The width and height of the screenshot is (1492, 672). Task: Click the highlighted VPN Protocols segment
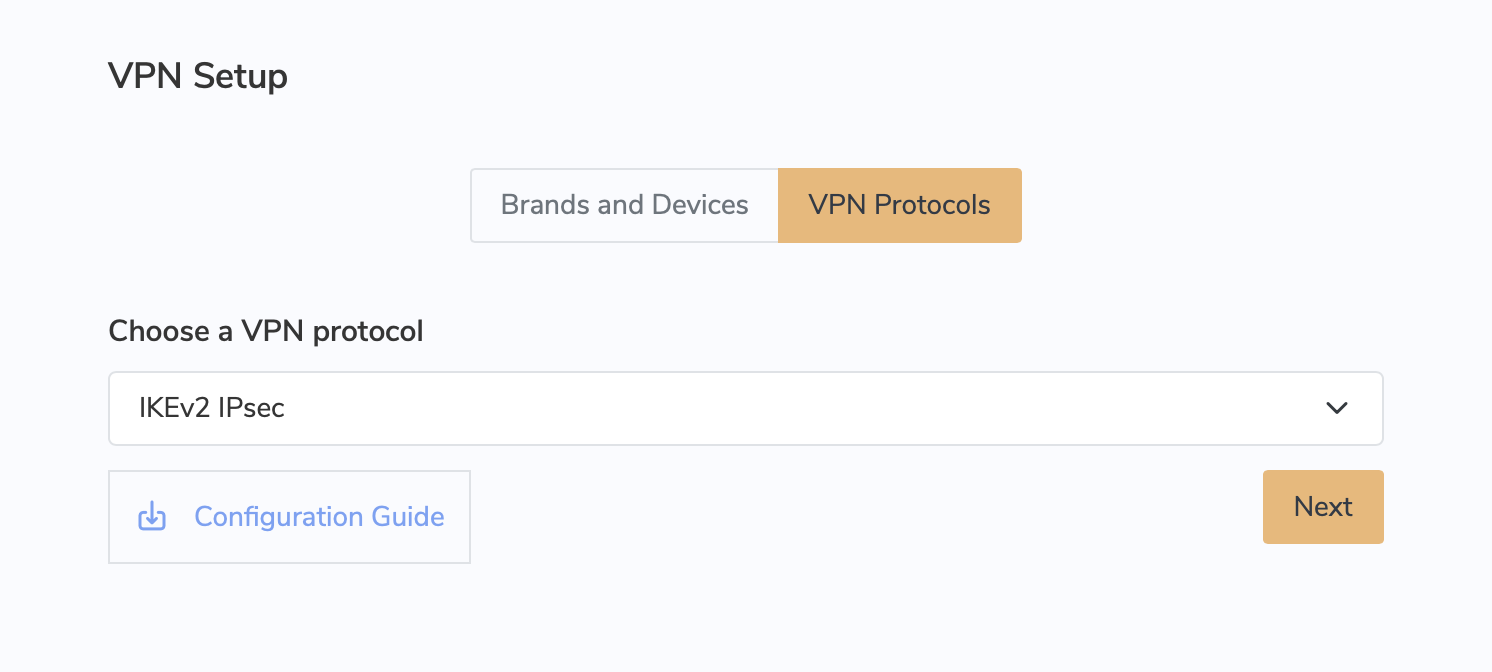point(900,205)
